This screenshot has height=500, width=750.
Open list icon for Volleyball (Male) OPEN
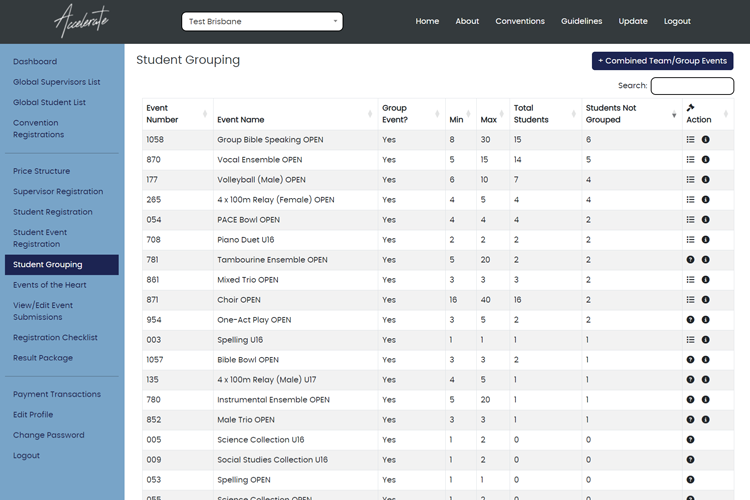pyautogui.click(x=690, y=180)
